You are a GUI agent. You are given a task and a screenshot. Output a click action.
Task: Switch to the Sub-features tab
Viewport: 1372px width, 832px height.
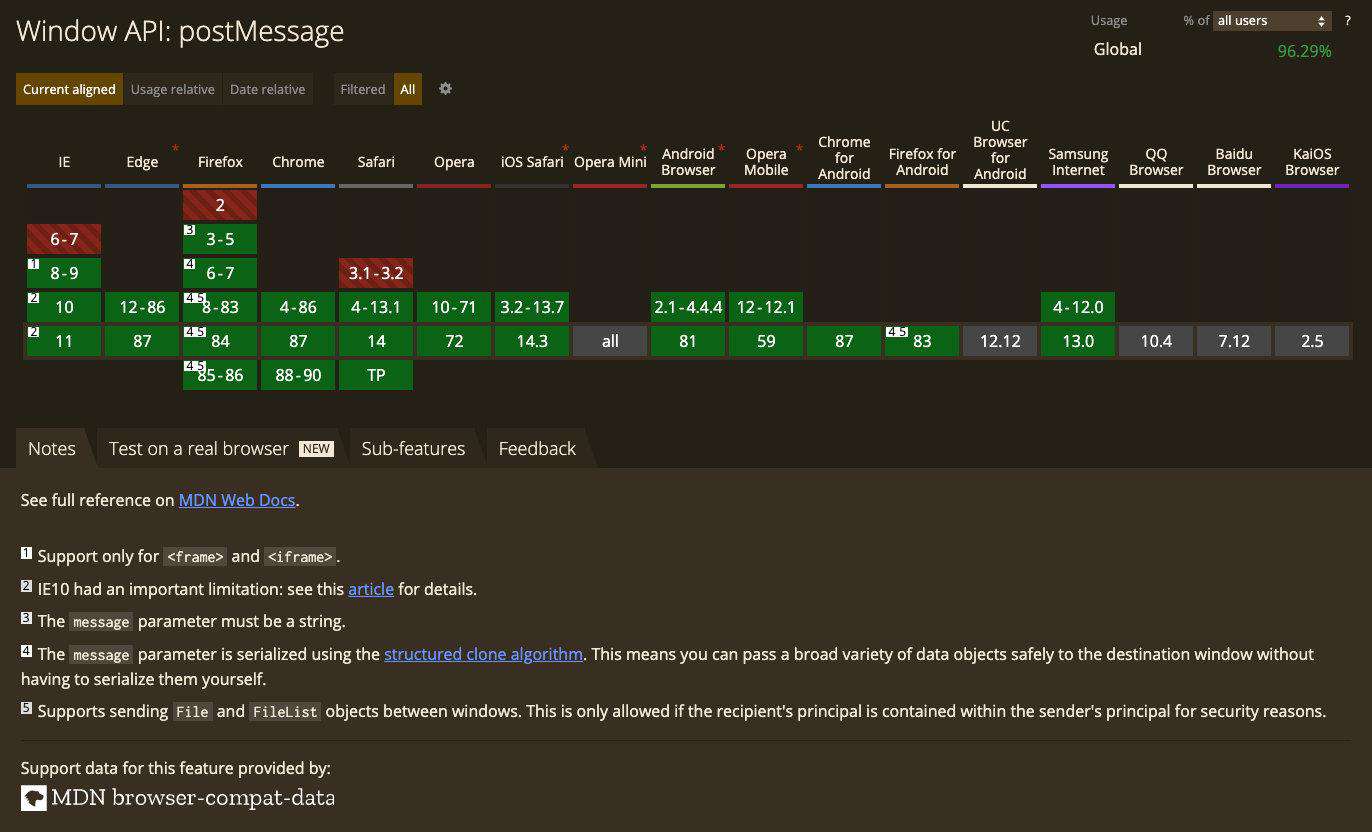413,448
